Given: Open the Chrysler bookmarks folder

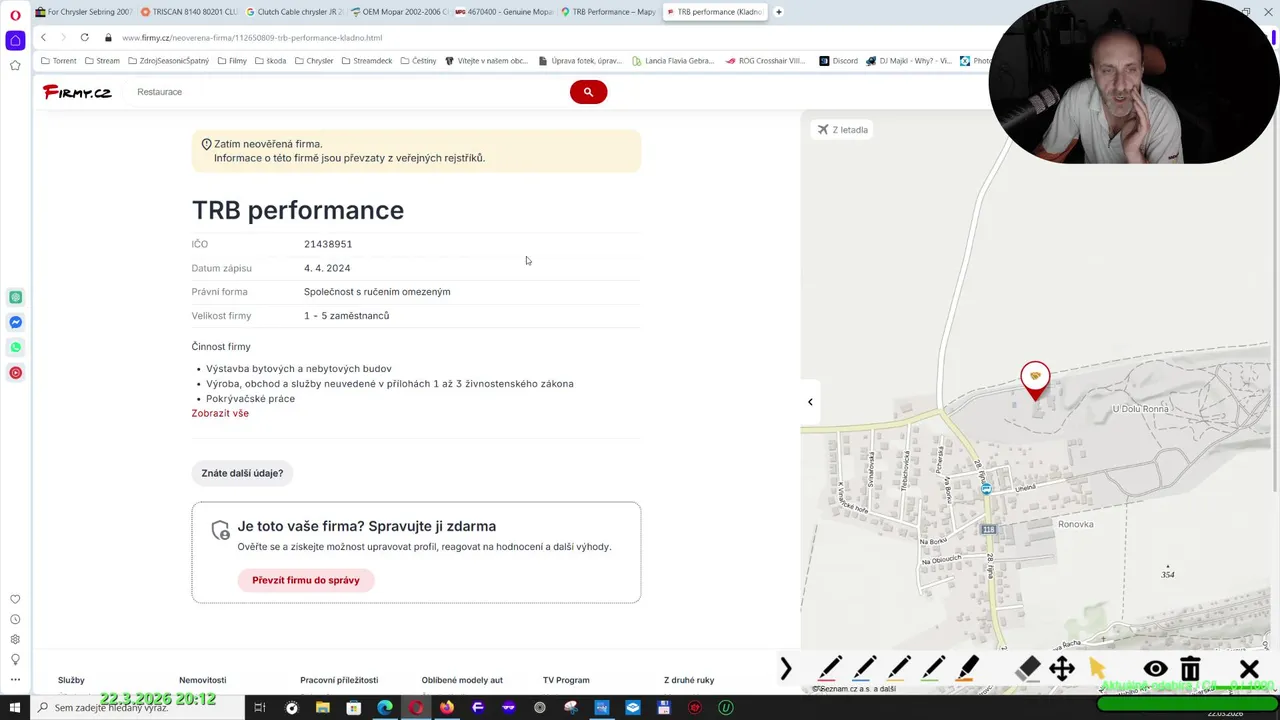Looking at the screenshot, I should pos(314,61).
